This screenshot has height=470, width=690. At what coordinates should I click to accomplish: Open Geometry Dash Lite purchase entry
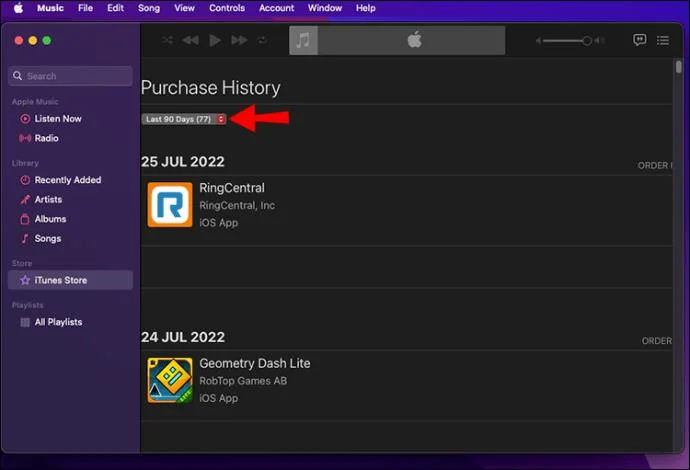pos(254,364)
